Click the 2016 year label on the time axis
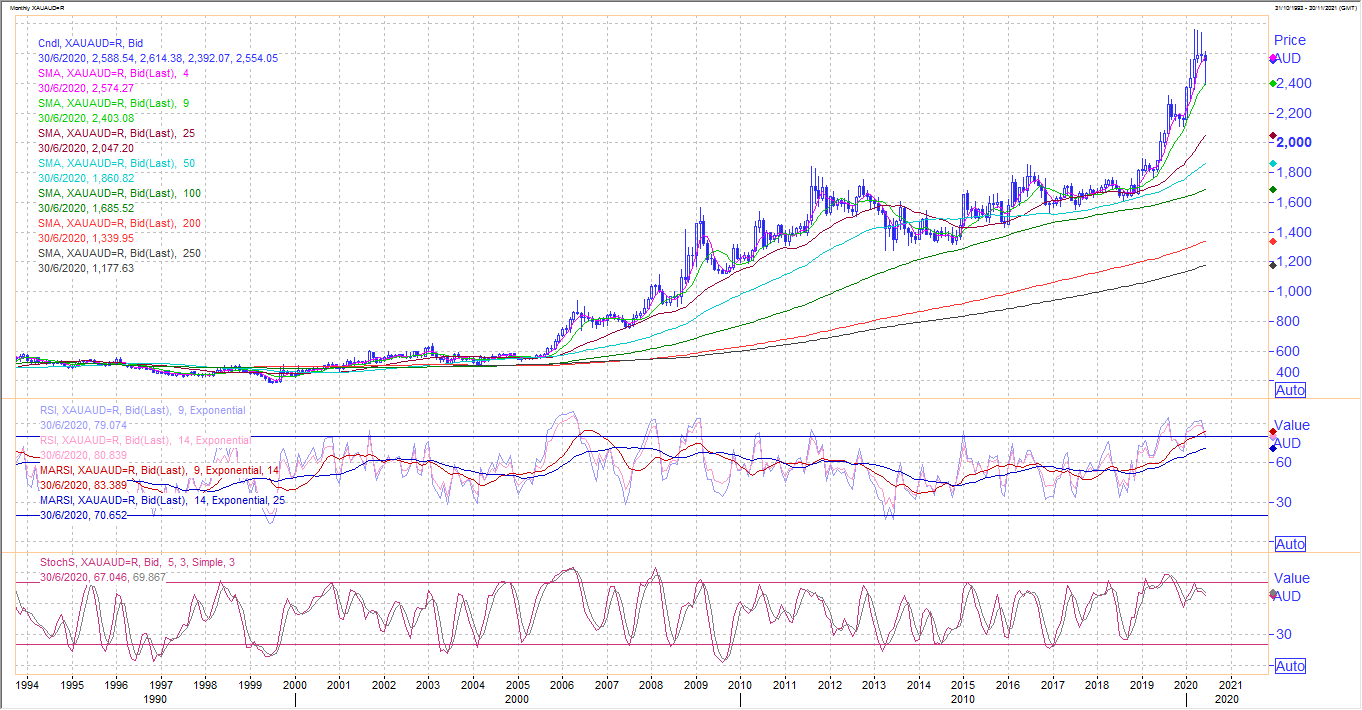The height and width of the screenshot is (710, 1362). [x=1008, y=687]
